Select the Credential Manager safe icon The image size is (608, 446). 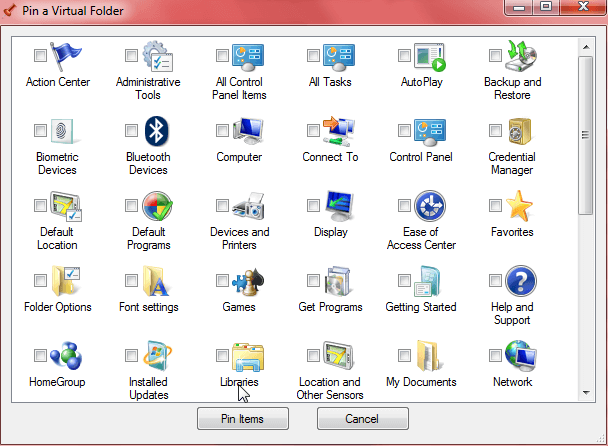point(520,131)
